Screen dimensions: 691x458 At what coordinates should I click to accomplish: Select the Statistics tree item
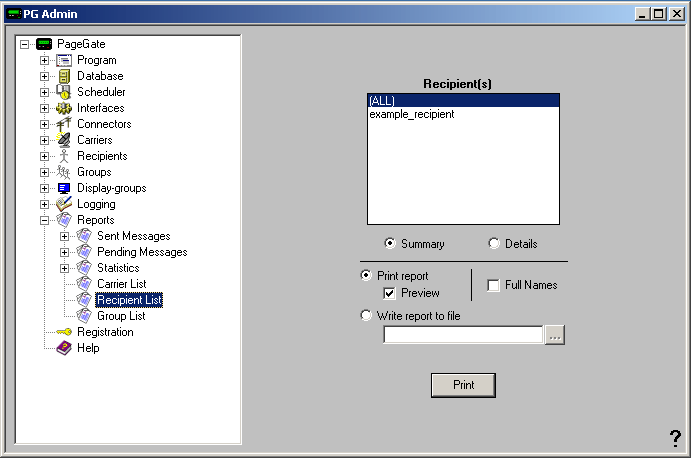(x=118, y=268)
